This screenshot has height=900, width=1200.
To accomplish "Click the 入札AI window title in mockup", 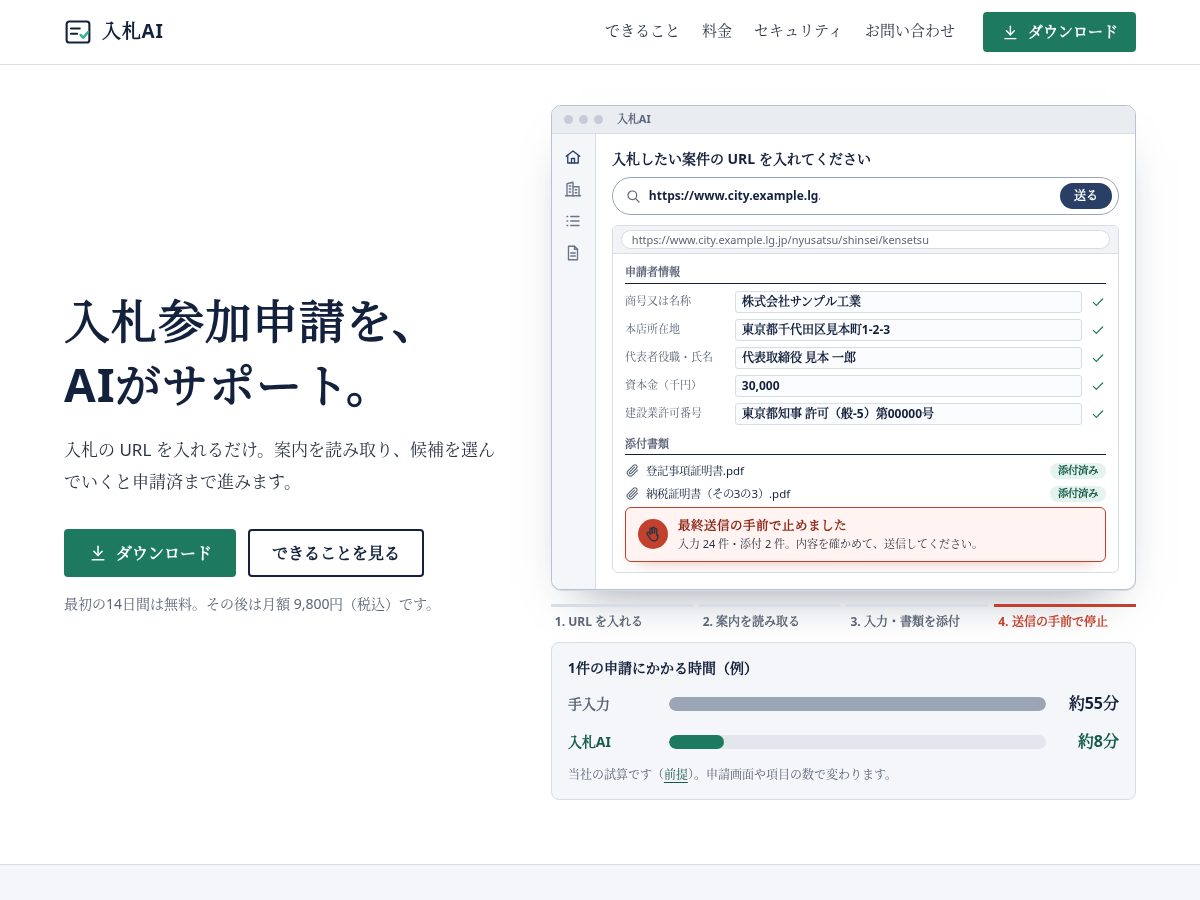I will coord(634,119).
